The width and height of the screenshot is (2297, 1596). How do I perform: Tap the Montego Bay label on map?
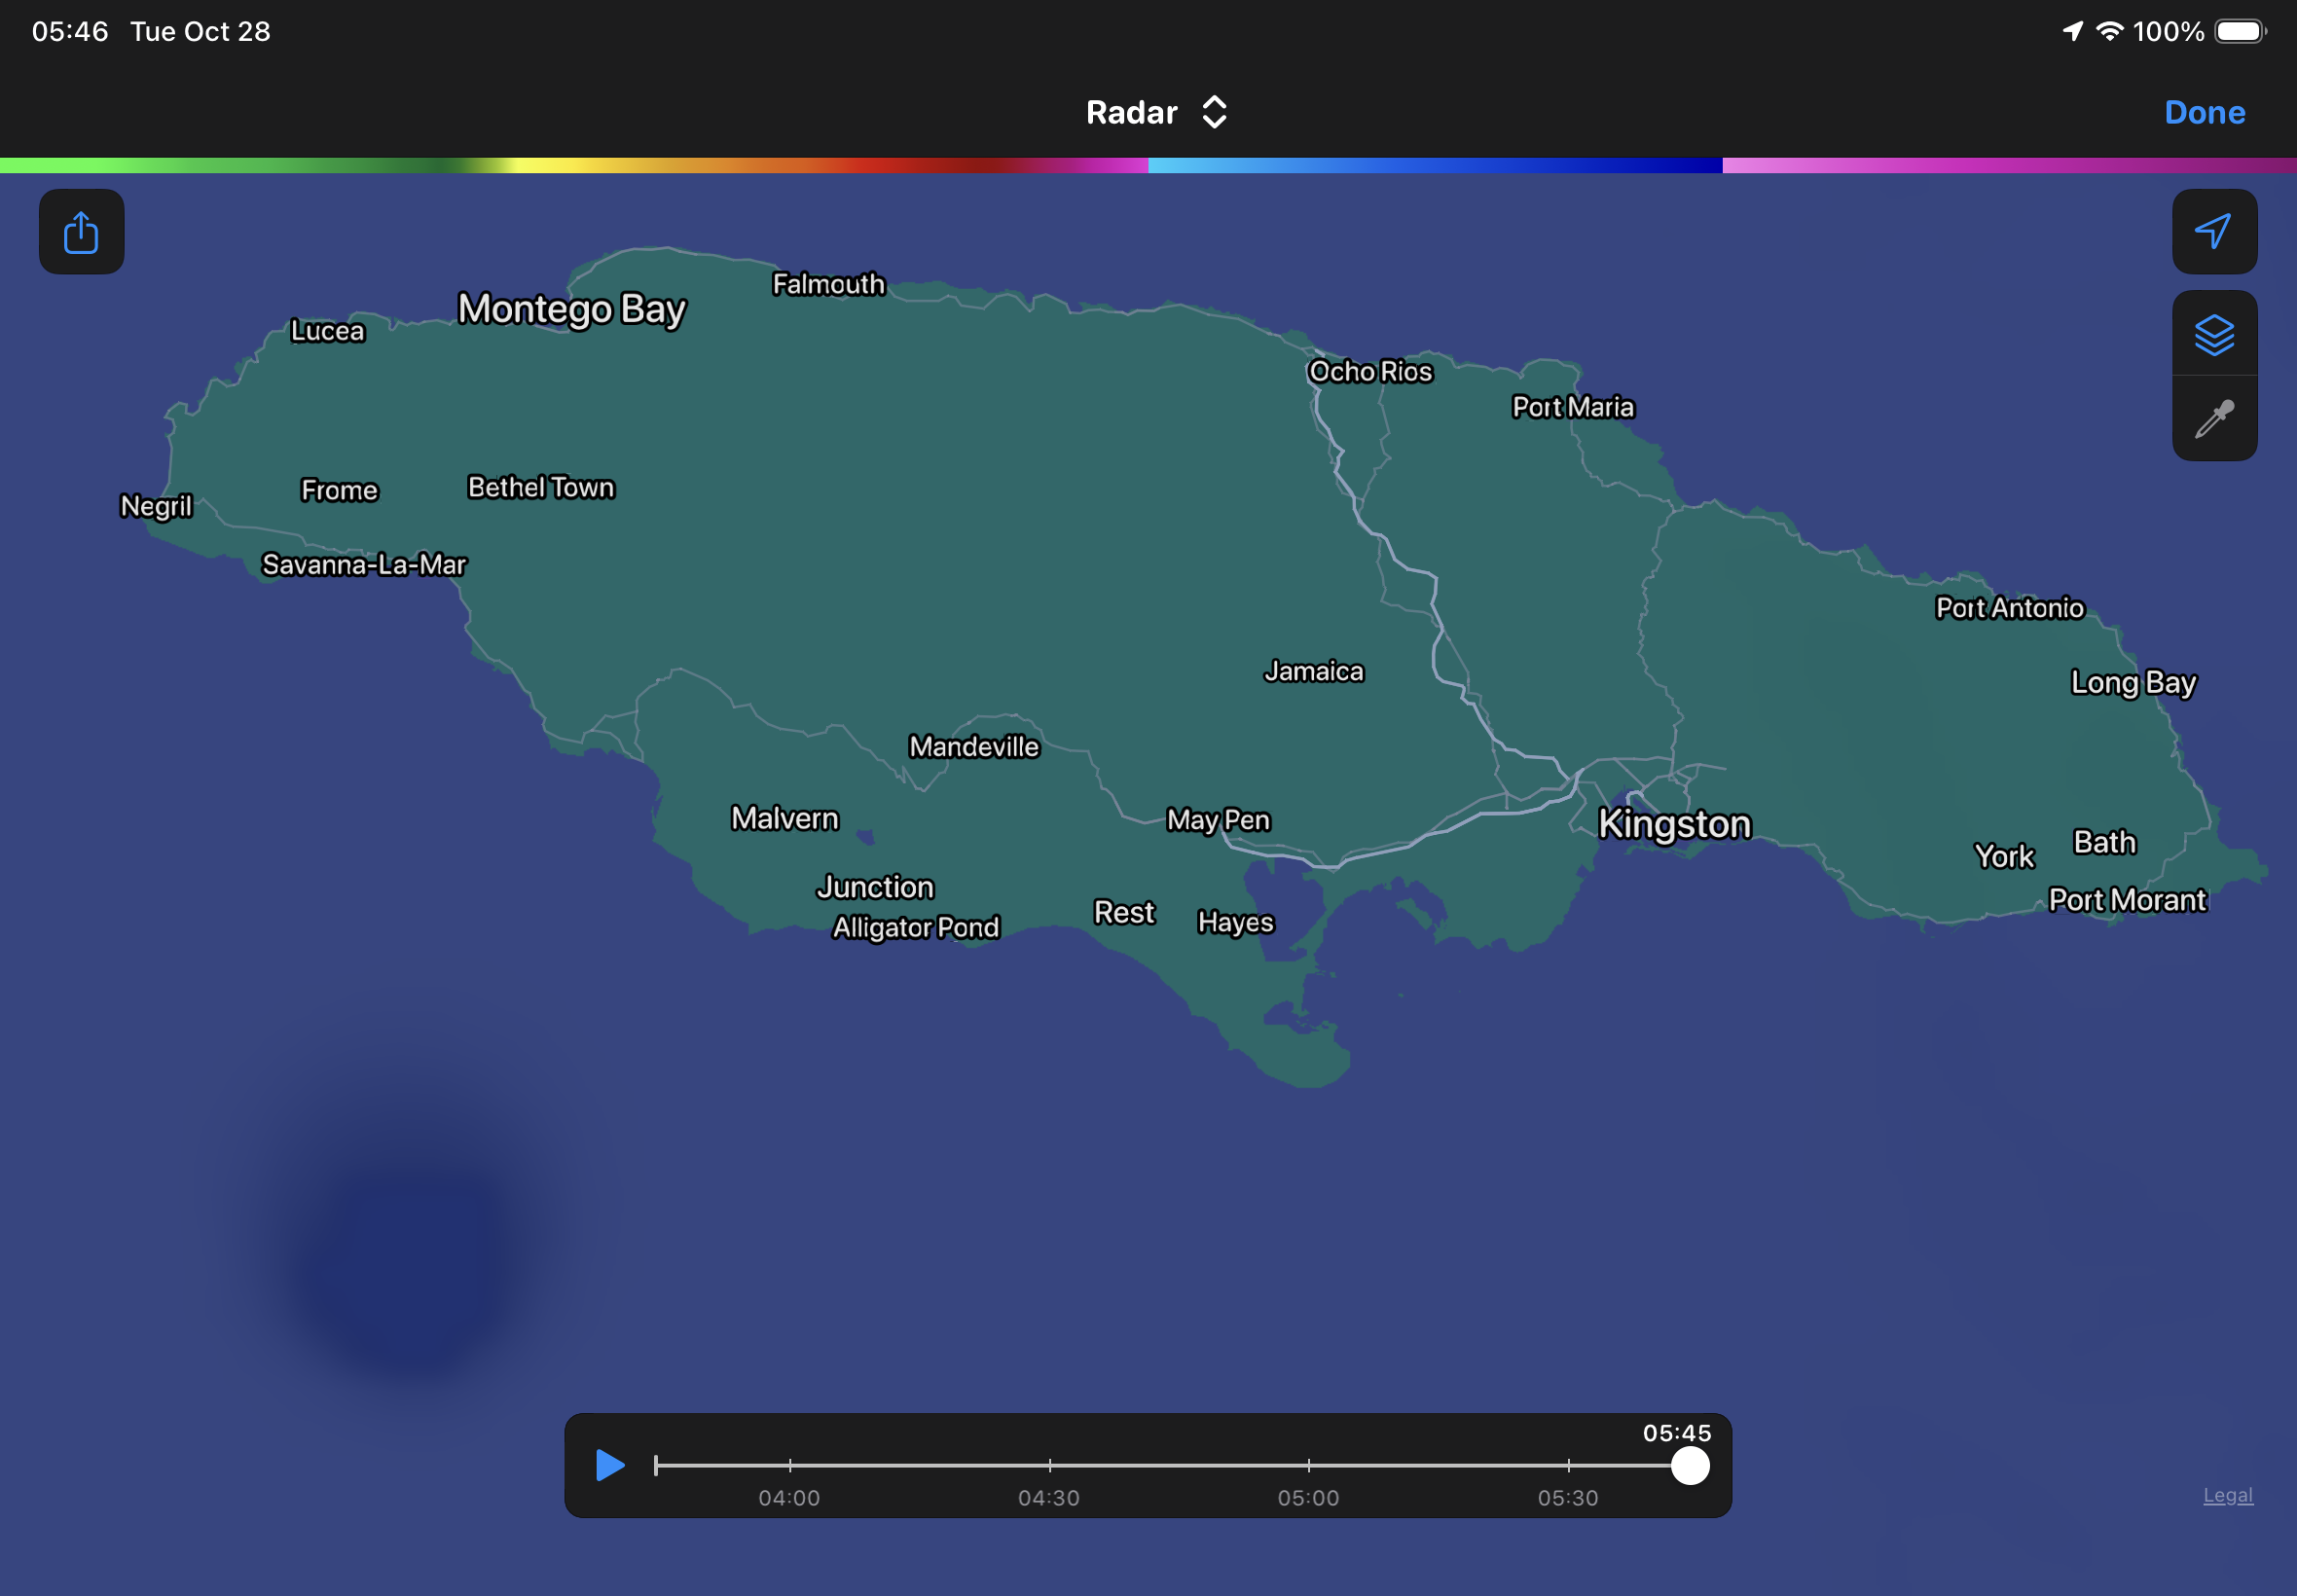tap(571, 309)
